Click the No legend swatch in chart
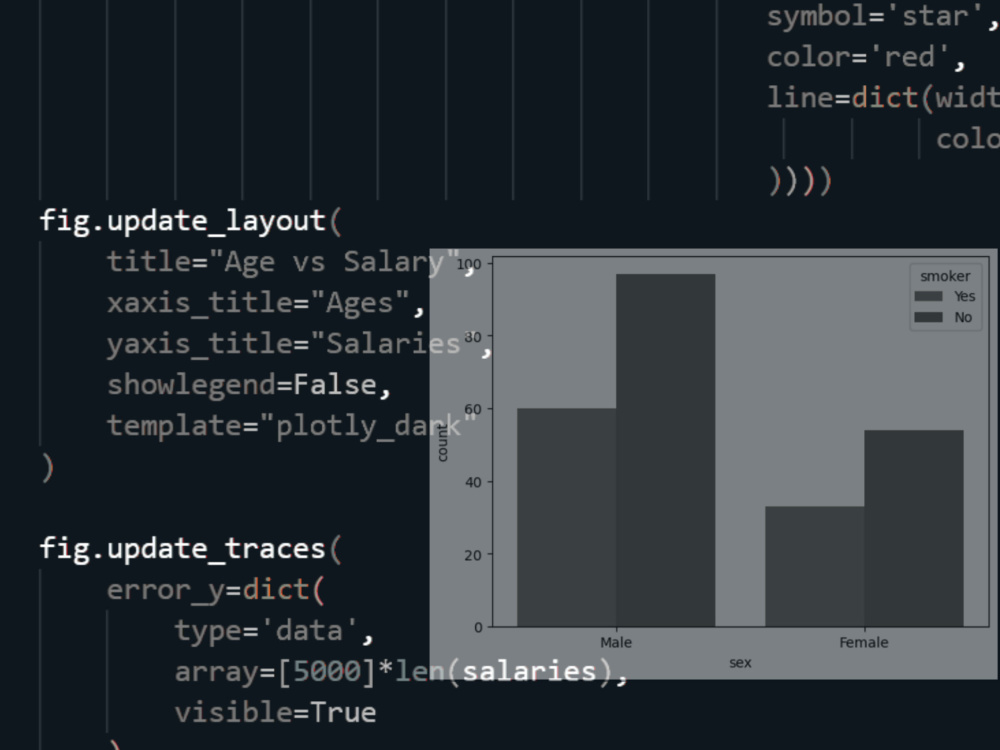1000x750 pixels. coord(928,317)
